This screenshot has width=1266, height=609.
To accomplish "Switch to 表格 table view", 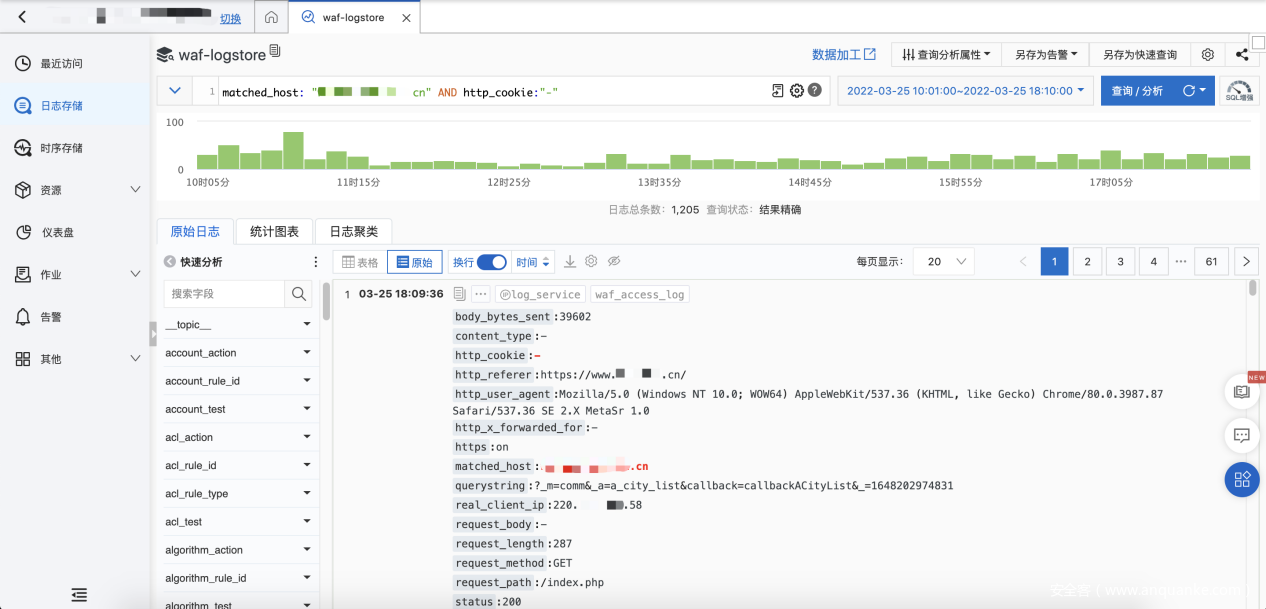I will [x=360, y=262].
